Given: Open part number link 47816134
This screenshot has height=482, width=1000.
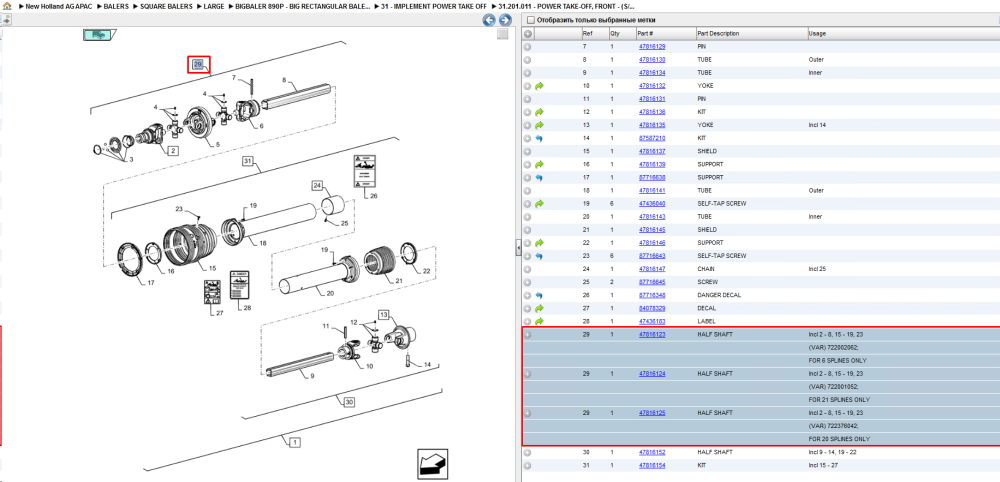Looking at the screenshot, I should pyautogui.click(x=652, y=73).
